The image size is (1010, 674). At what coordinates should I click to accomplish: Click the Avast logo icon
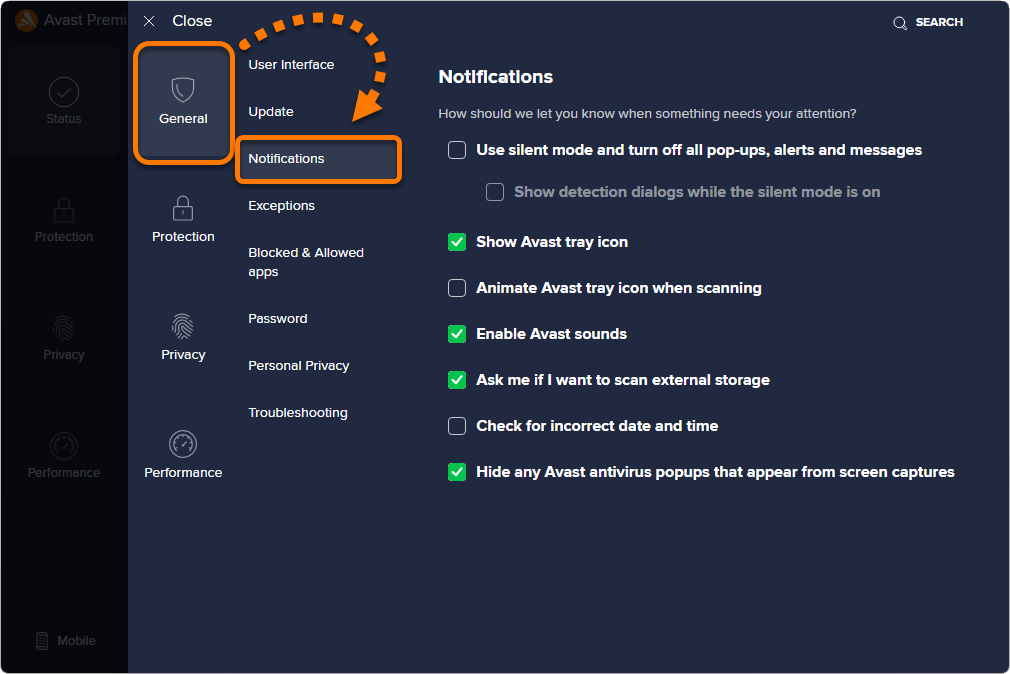[x=26, y=21]
